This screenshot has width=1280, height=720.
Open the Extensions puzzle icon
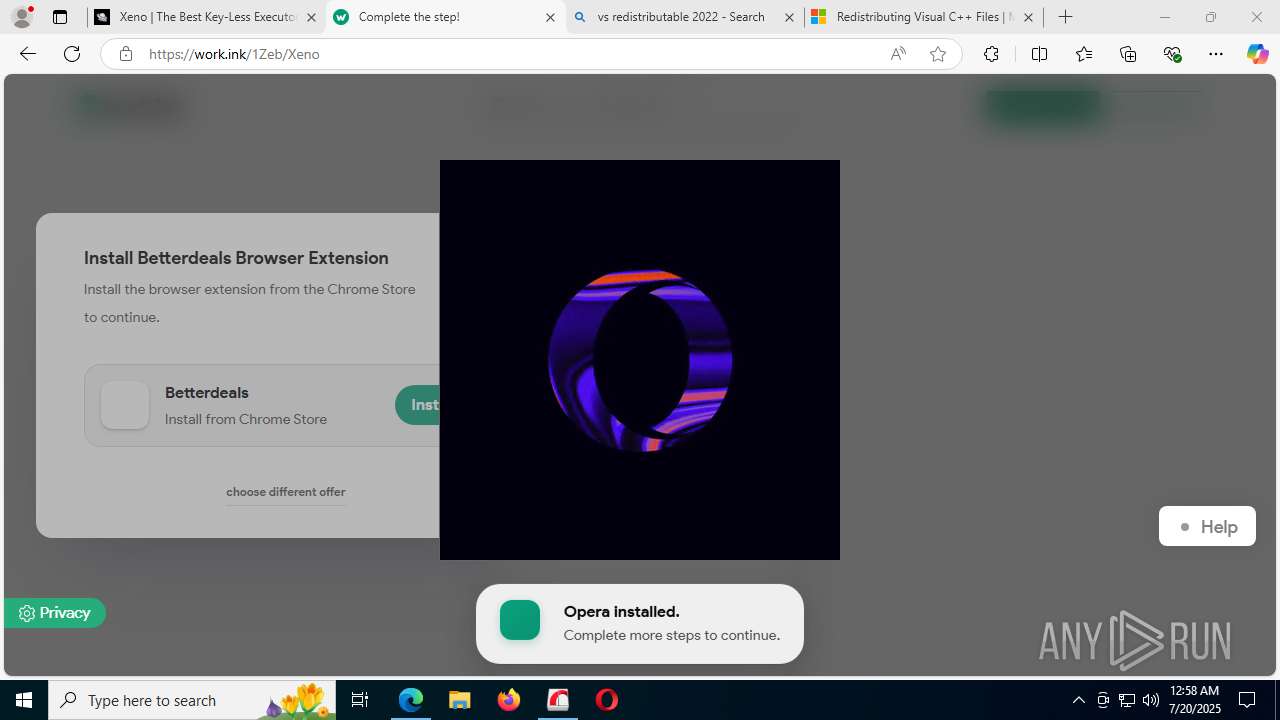pyautogui.click(x=991, y=54)
